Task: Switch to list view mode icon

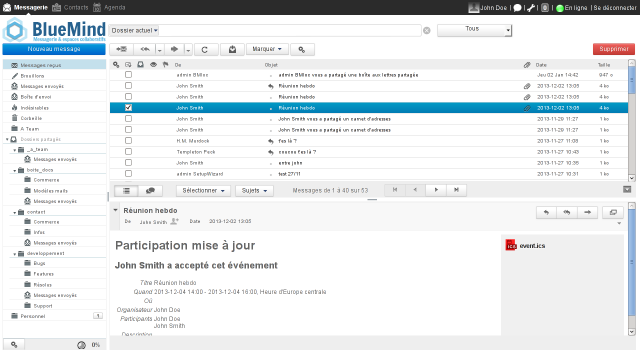Action: pos(126,191)
